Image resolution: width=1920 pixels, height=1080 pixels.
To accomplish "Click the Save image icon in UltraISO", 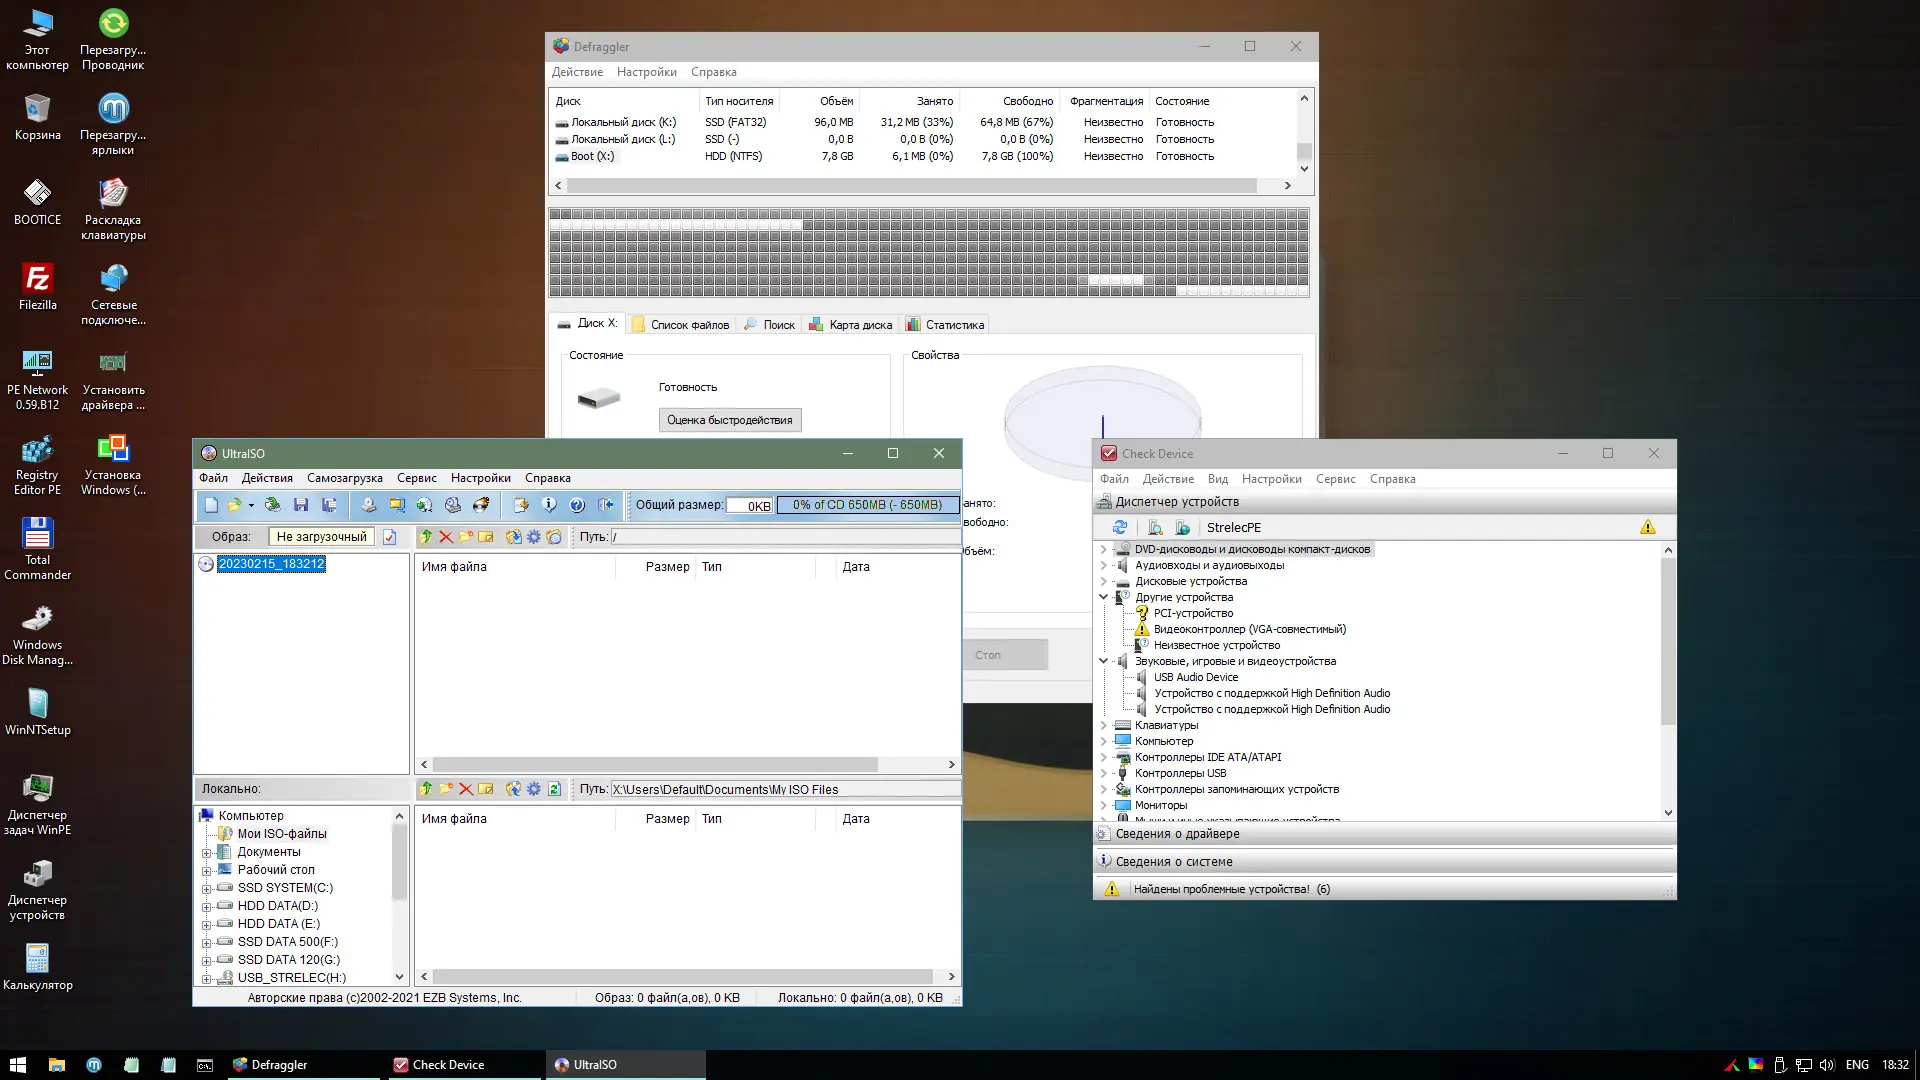I will (x=301, y=504).
